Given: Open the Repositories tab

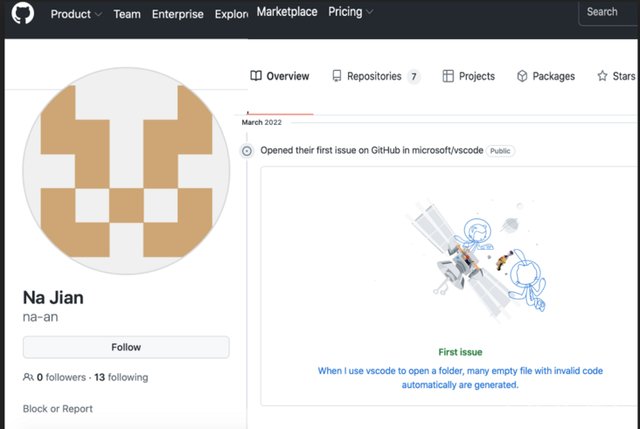Looking at the screenshot, I should point(376,76).
